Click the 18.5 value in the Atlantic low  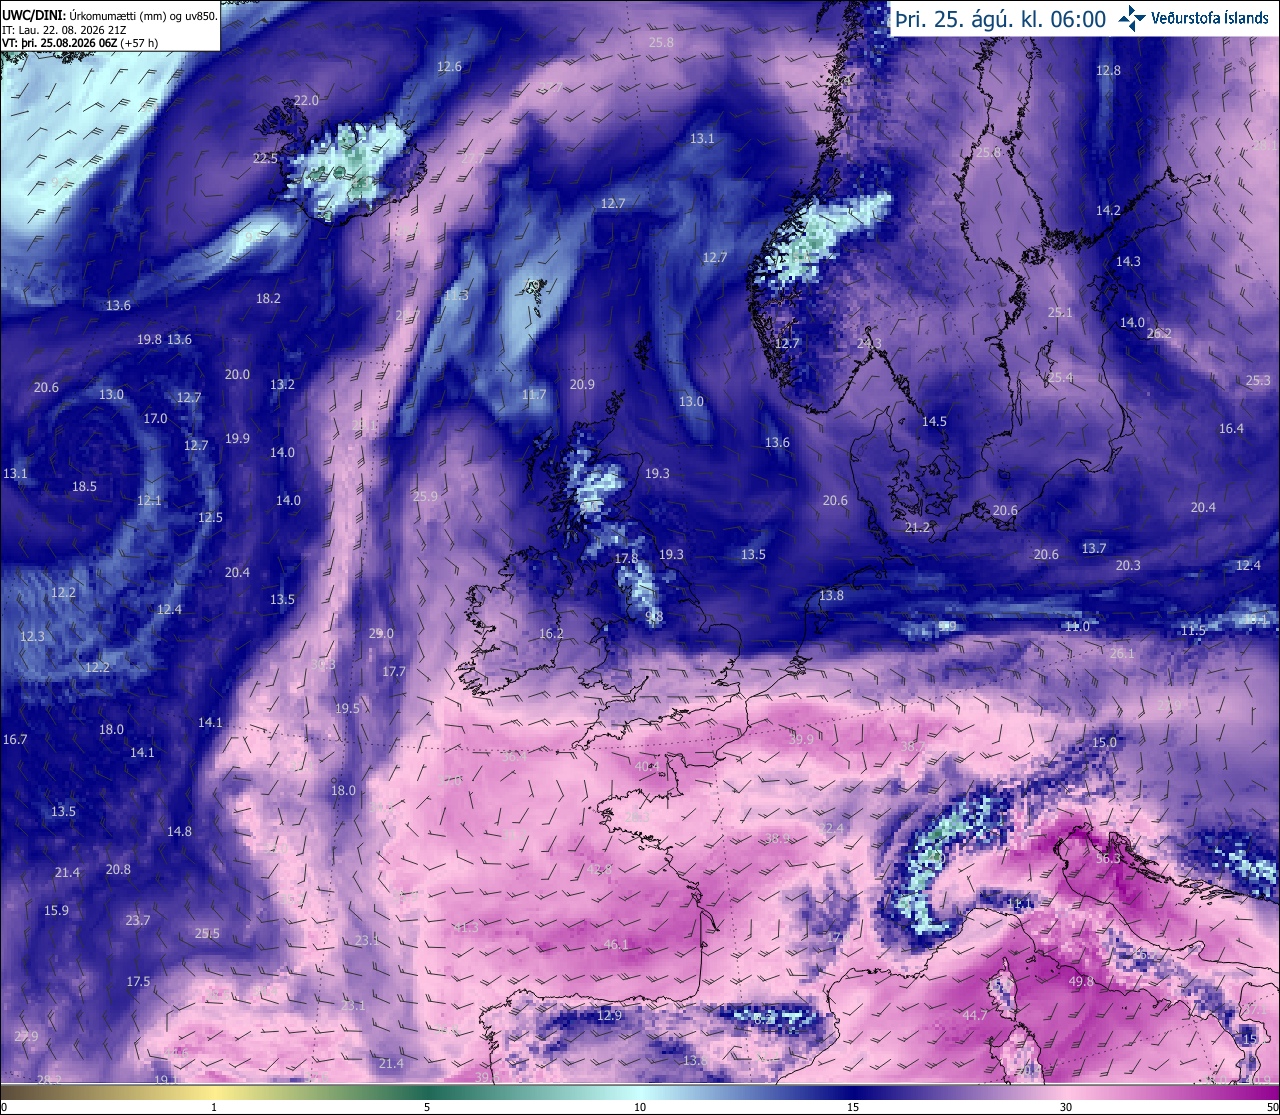point(84,486)
